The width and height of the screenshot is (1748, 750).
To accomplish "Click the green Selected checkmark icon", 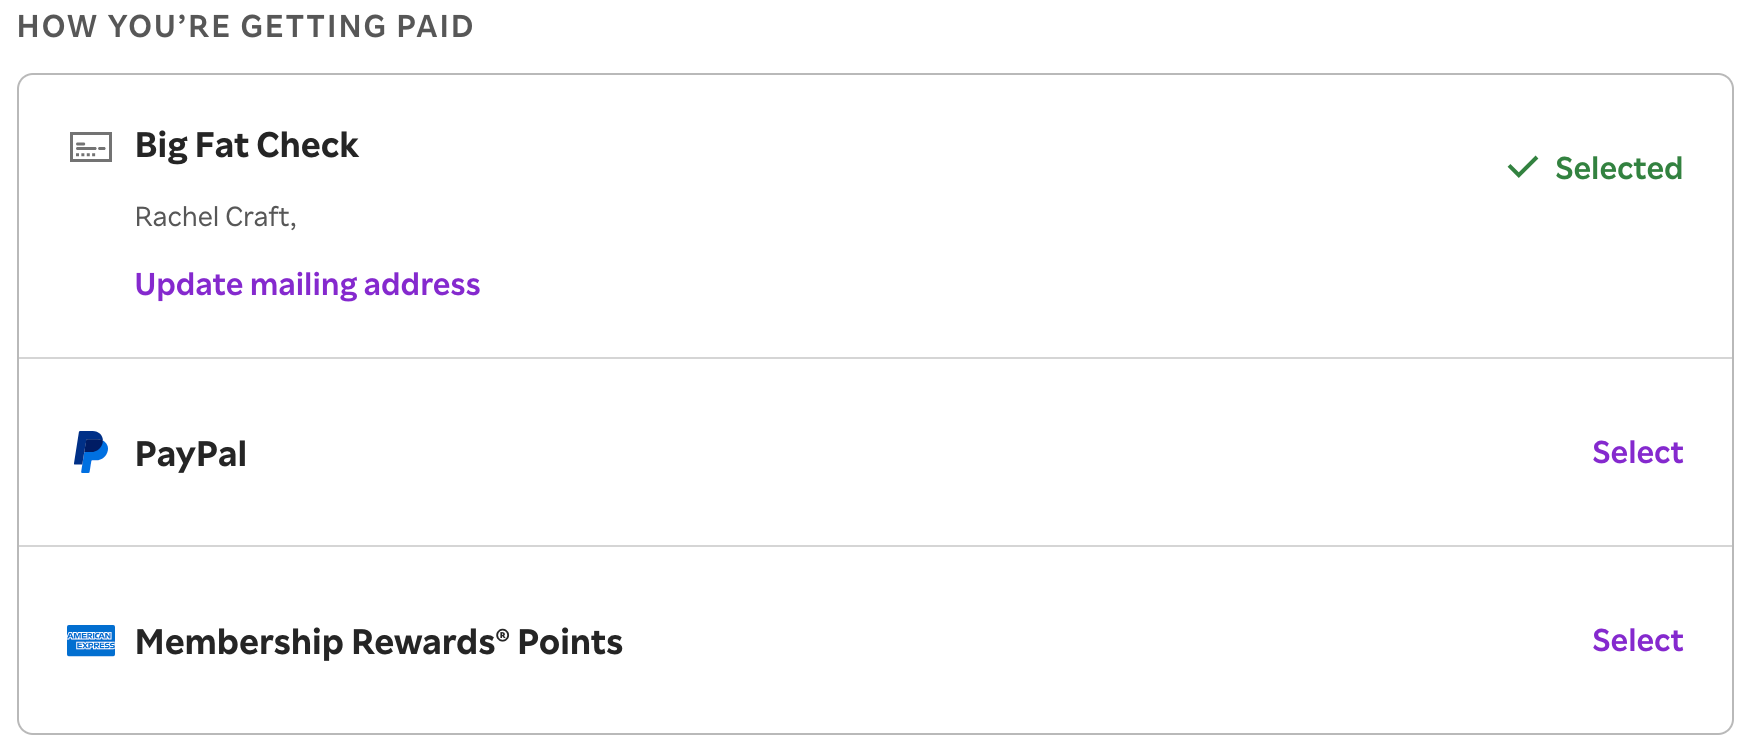I will [x=1522, y=167].
